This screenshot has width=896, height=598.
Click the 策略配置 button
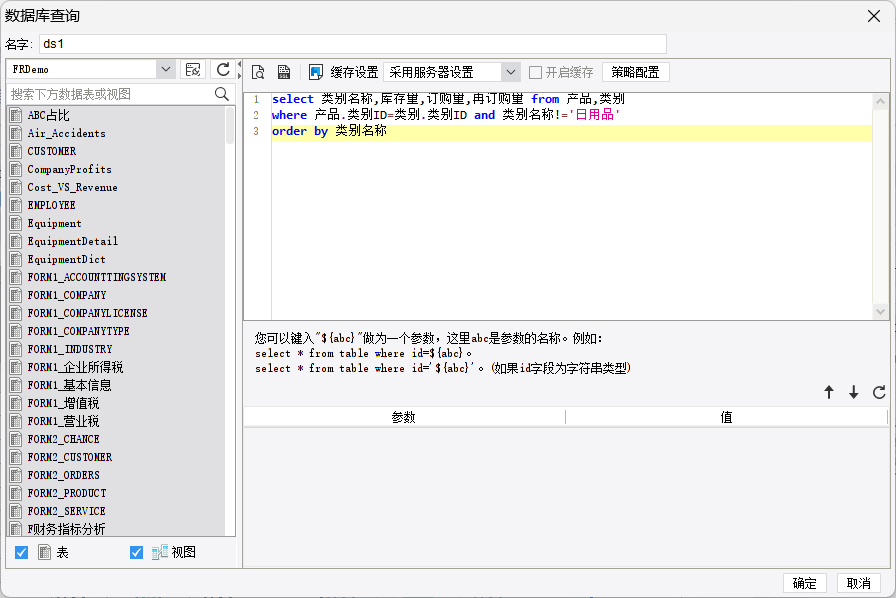point(635,72)
